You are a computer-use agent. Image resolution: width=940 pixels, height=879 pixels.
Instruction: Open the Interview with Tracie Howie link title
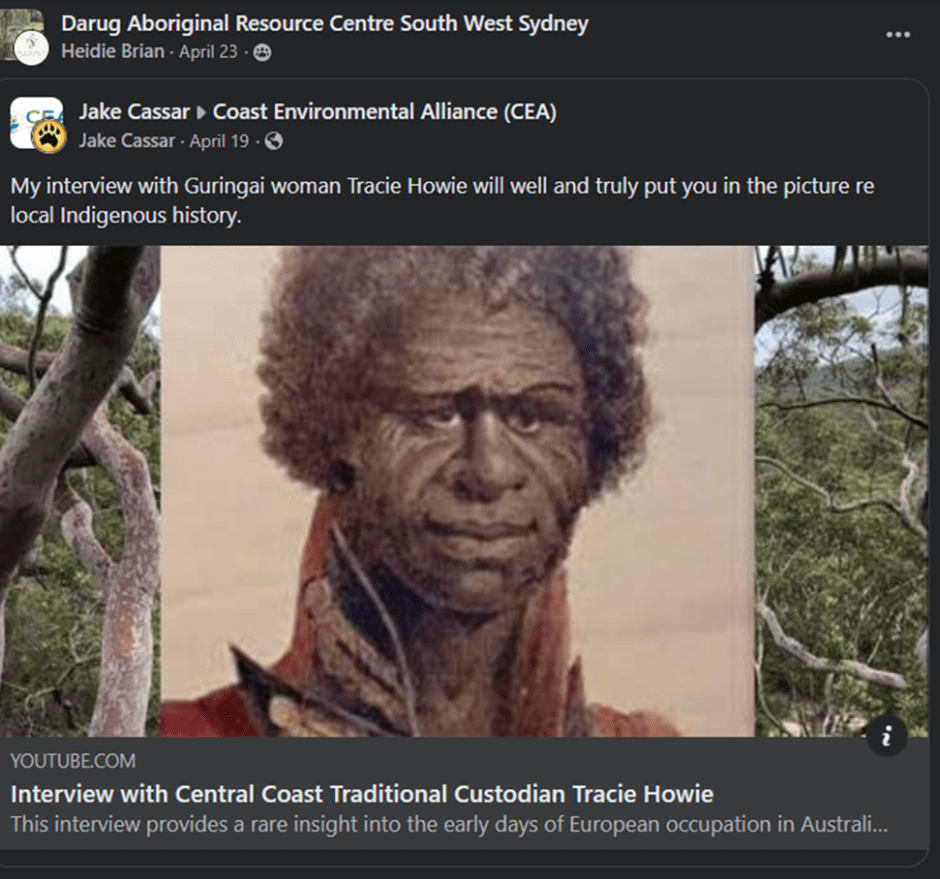click(362, 794)
